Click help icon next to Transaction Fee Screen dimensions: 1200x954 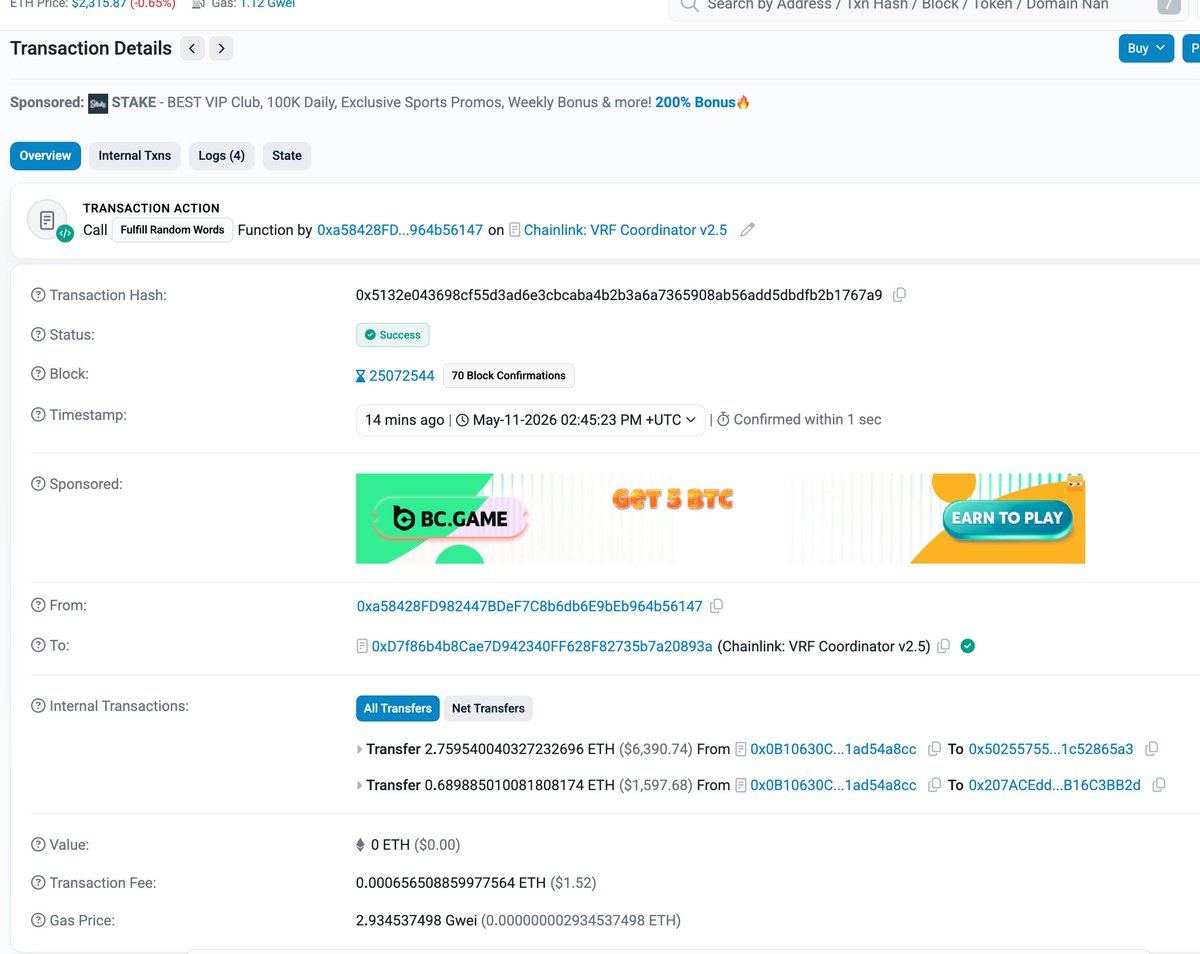click(38, 883)
